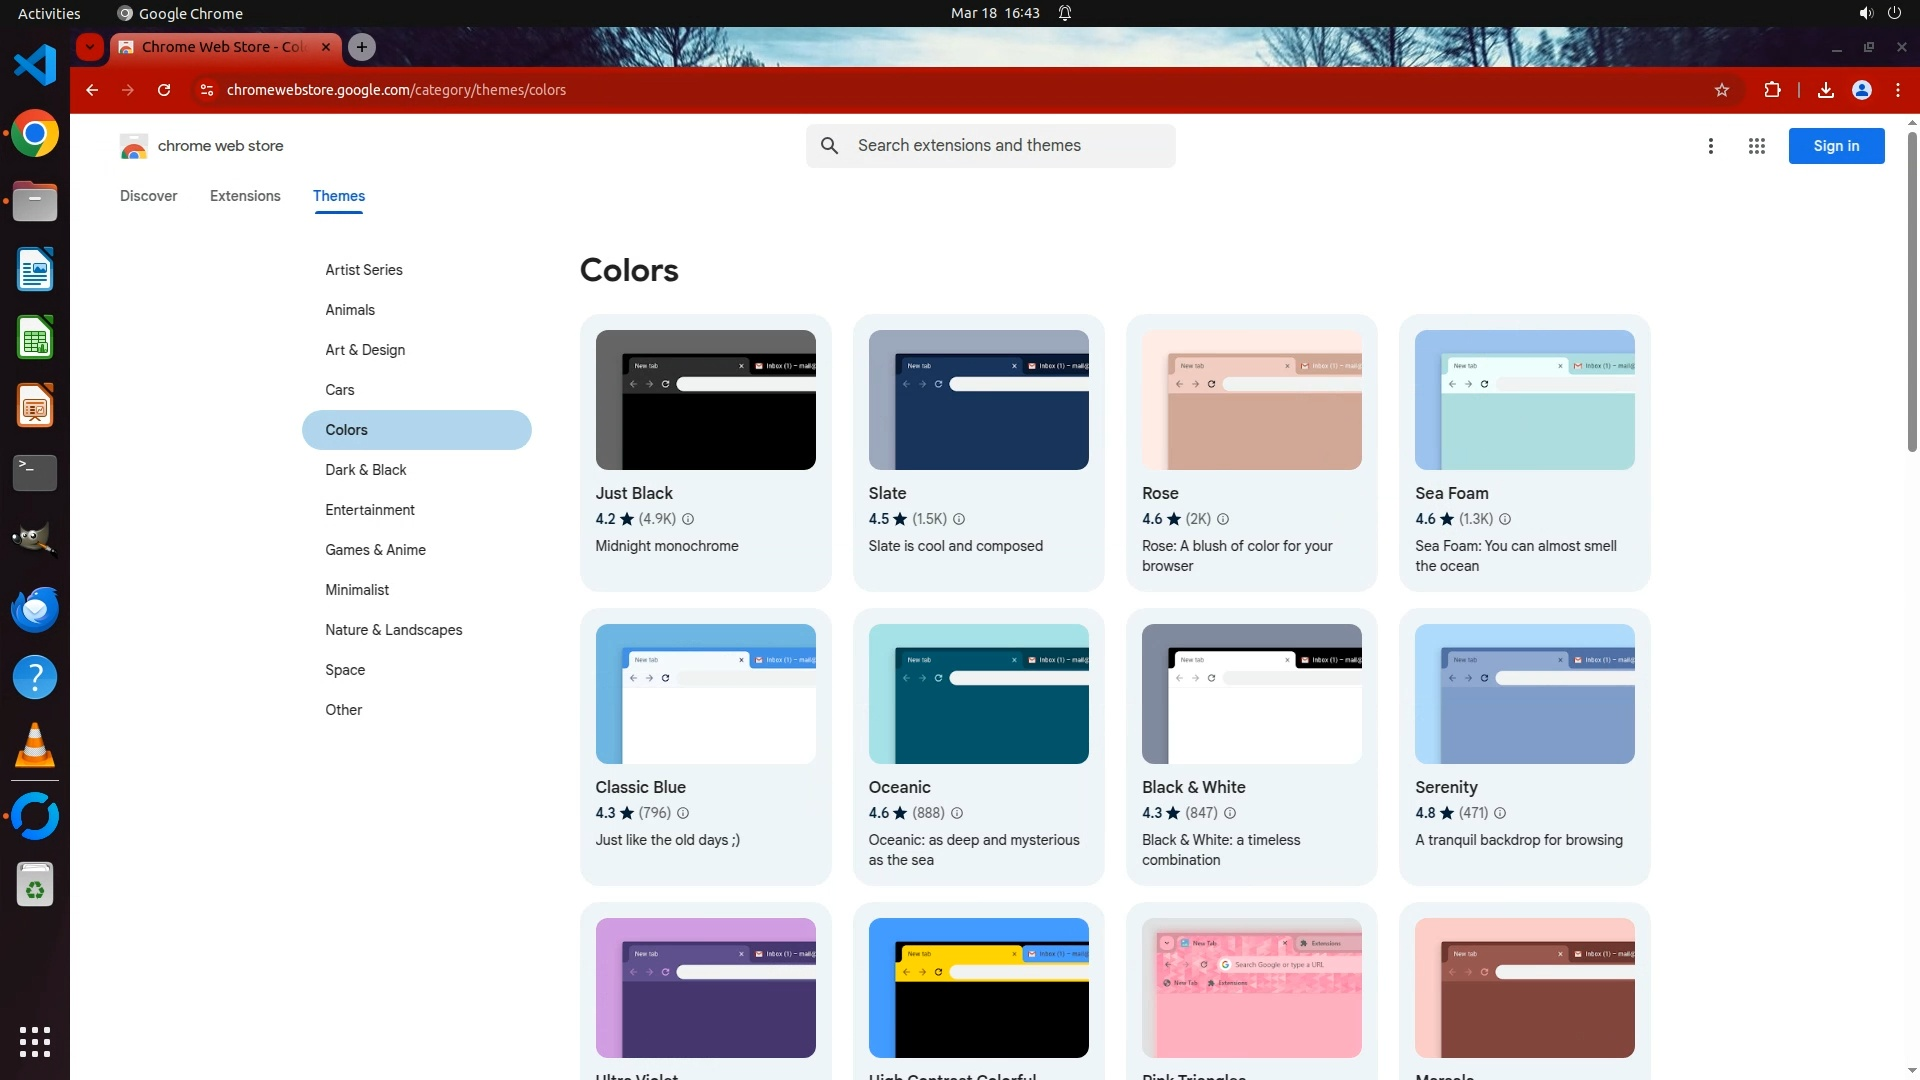Expand the tab search dropdown arrow

(x=90, y=47)
